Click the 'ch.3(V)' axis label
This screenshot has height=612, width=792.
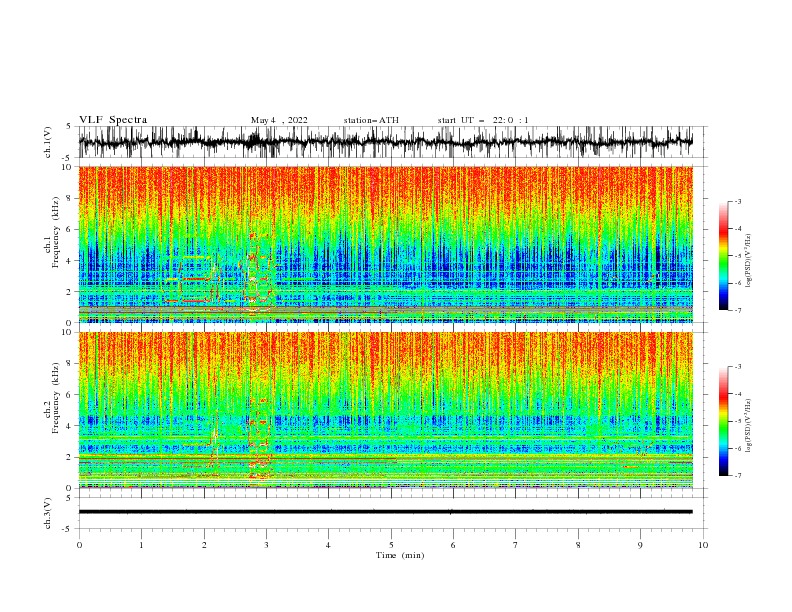click(x=48, y=513)
